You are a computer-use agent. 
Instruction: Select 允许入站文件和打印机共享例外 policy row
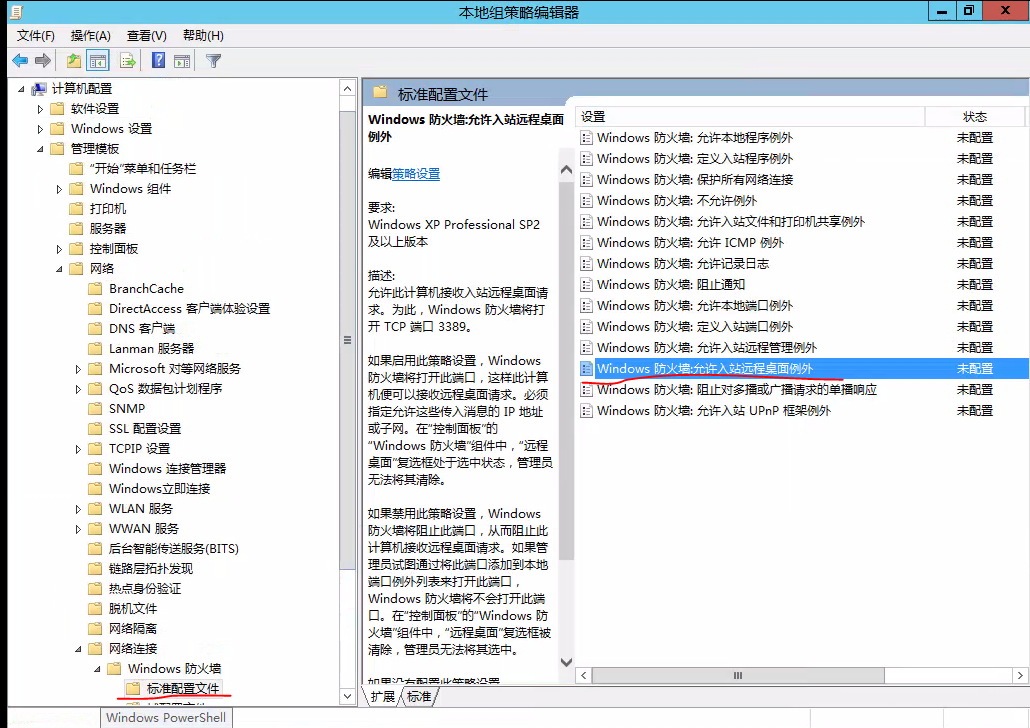tap(801, 221)
